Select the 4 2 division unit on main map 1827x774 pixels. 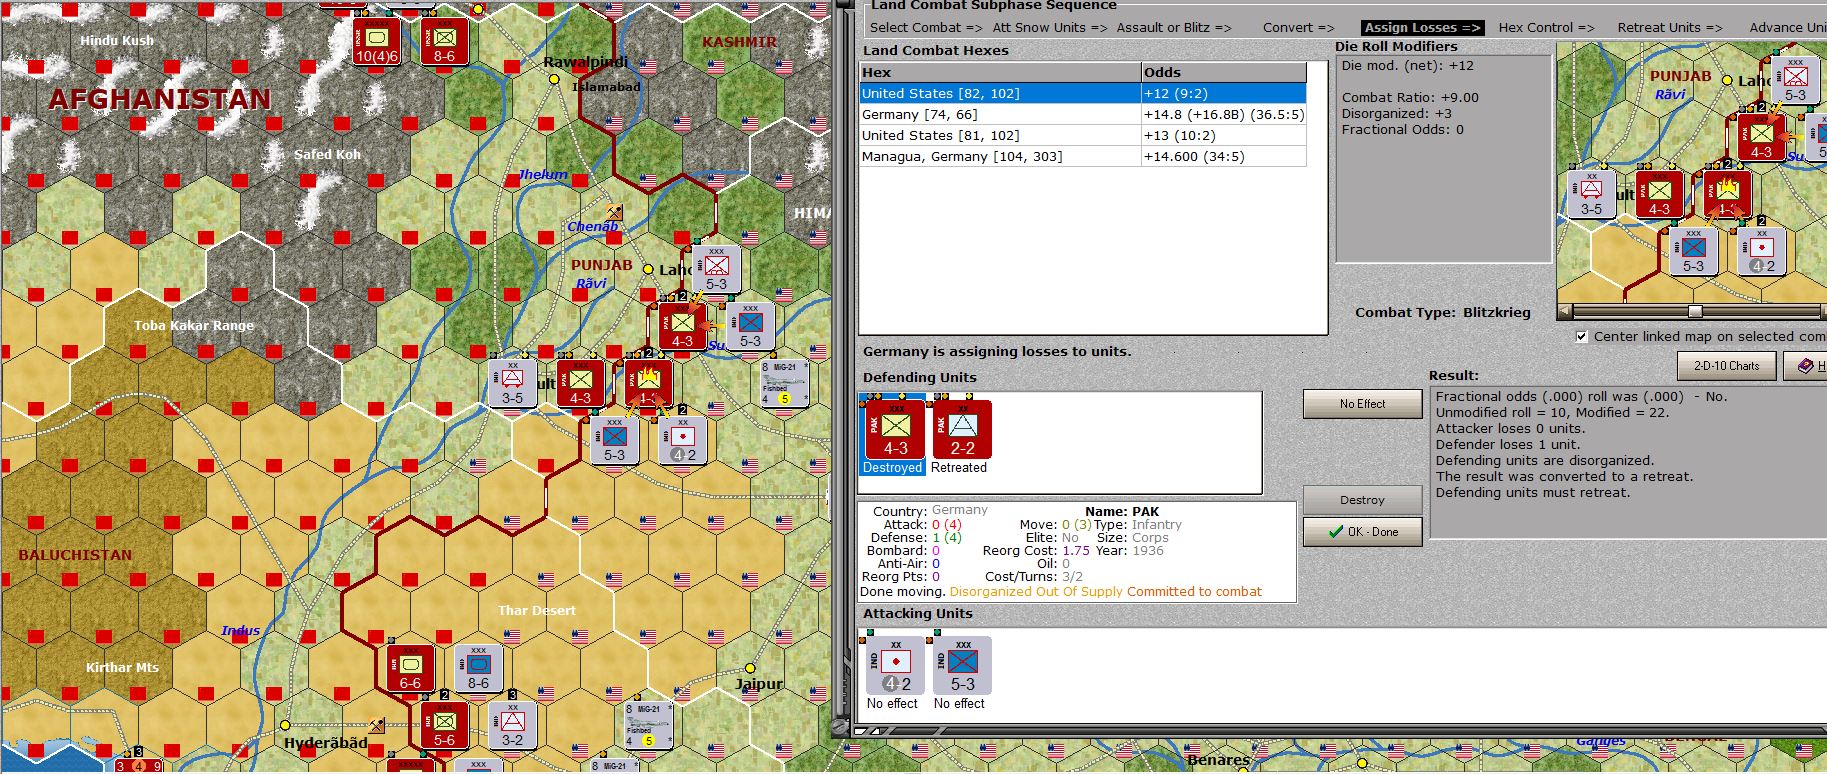coord(682,440)
